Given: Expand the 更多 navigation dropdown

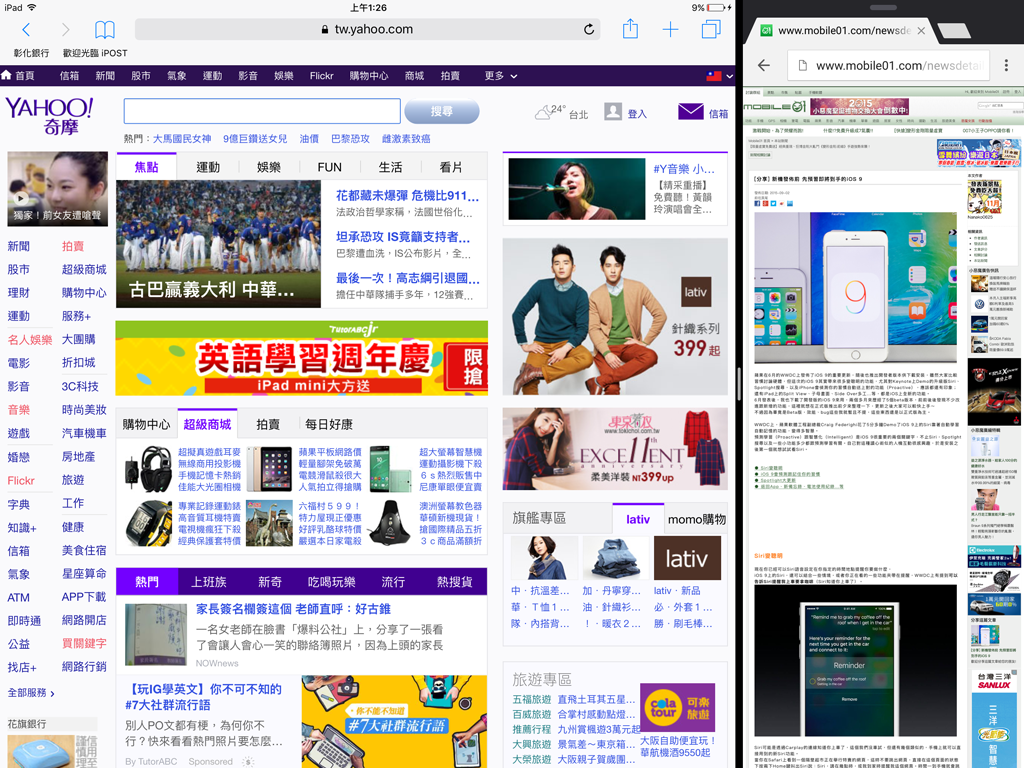Looking at the screenshot, I should coord(501,76).
